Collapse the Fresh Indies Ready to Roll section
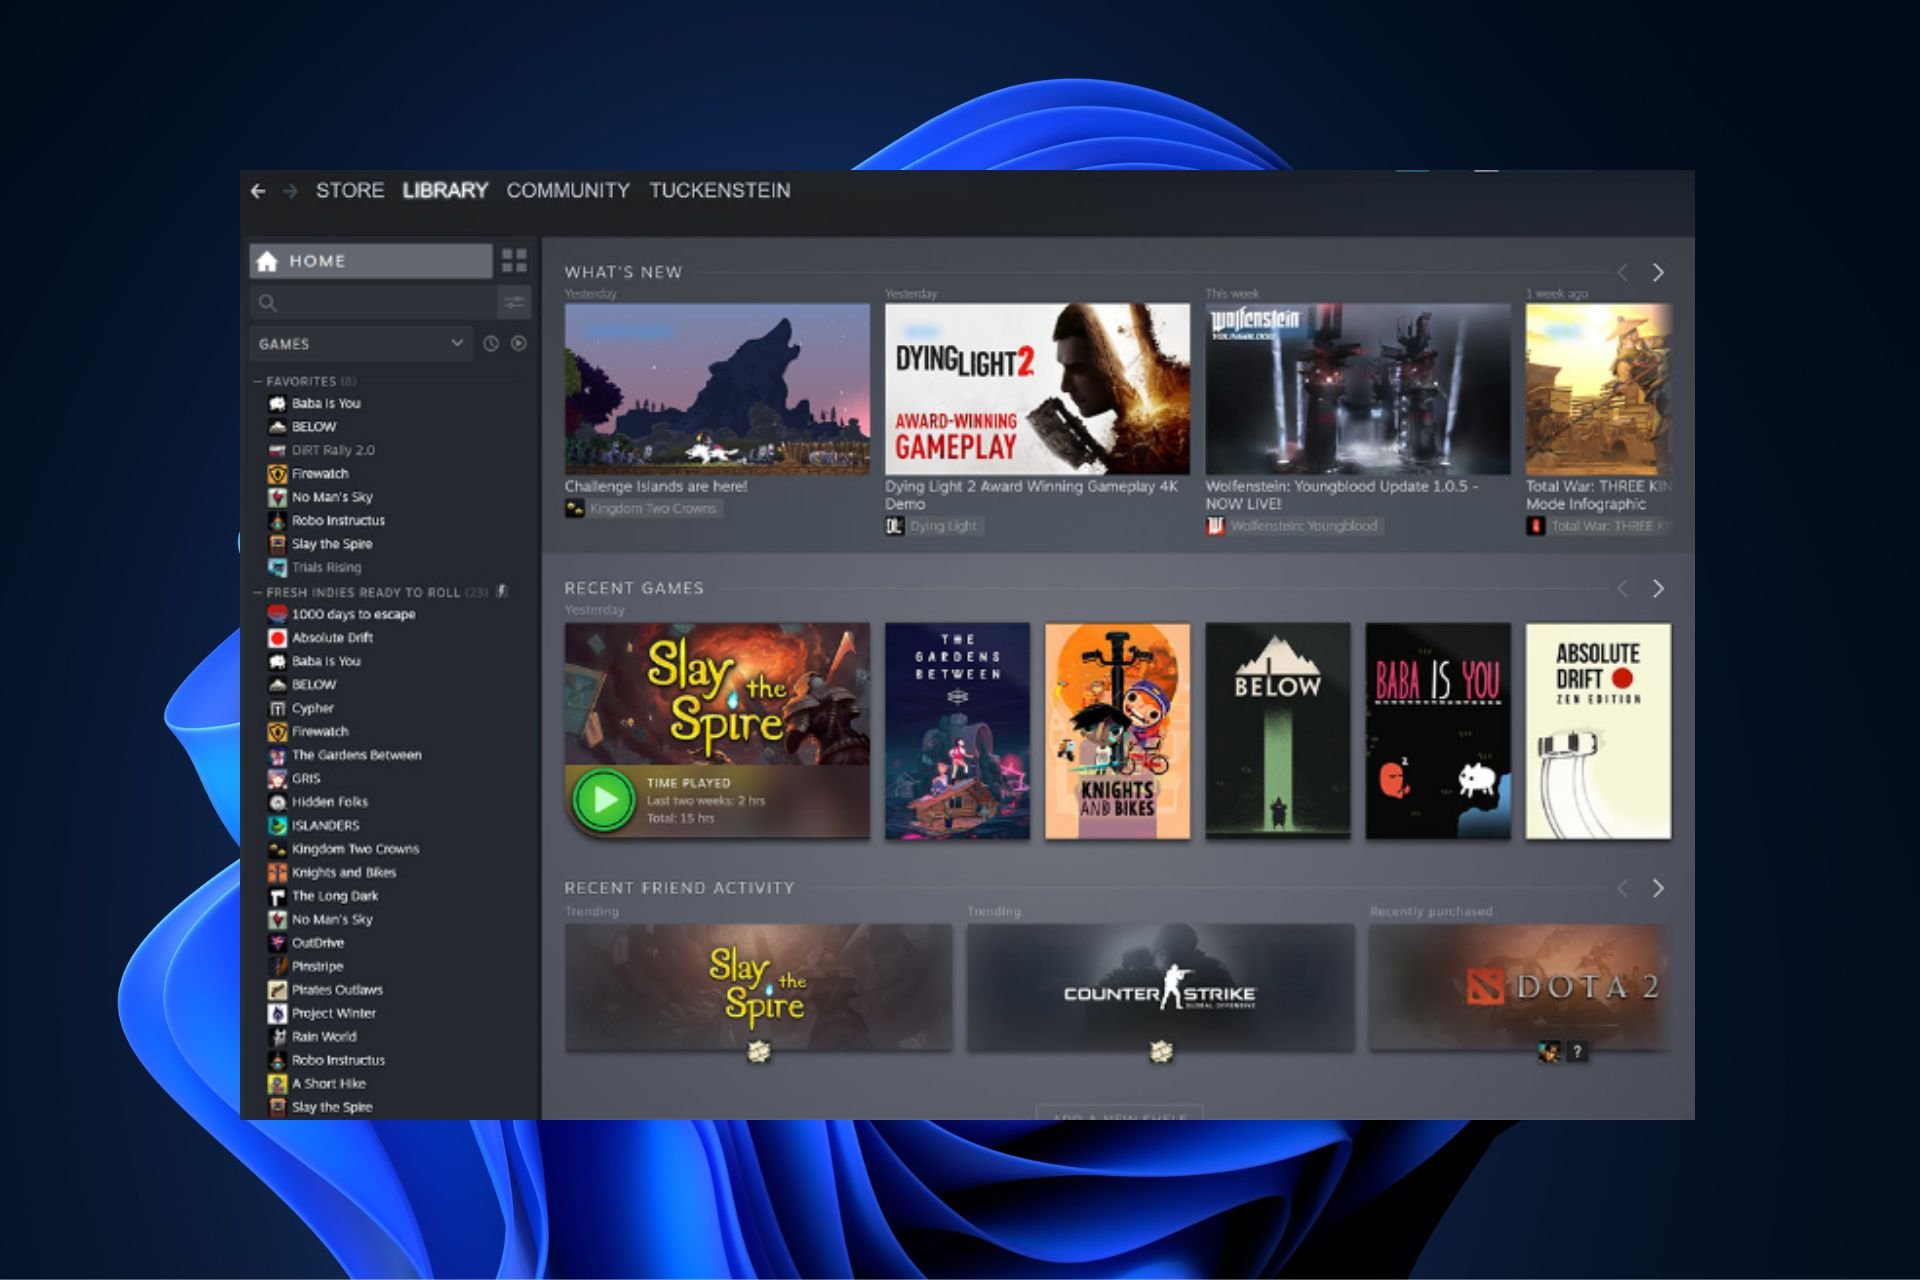 click(257, 591)
